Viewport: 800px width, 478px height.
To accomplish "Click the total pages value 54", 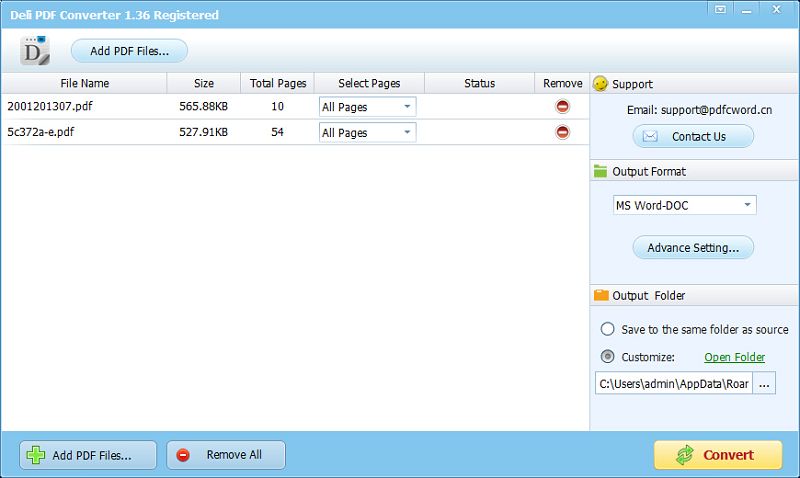I will pyautogui.click(x=277, y=132).
